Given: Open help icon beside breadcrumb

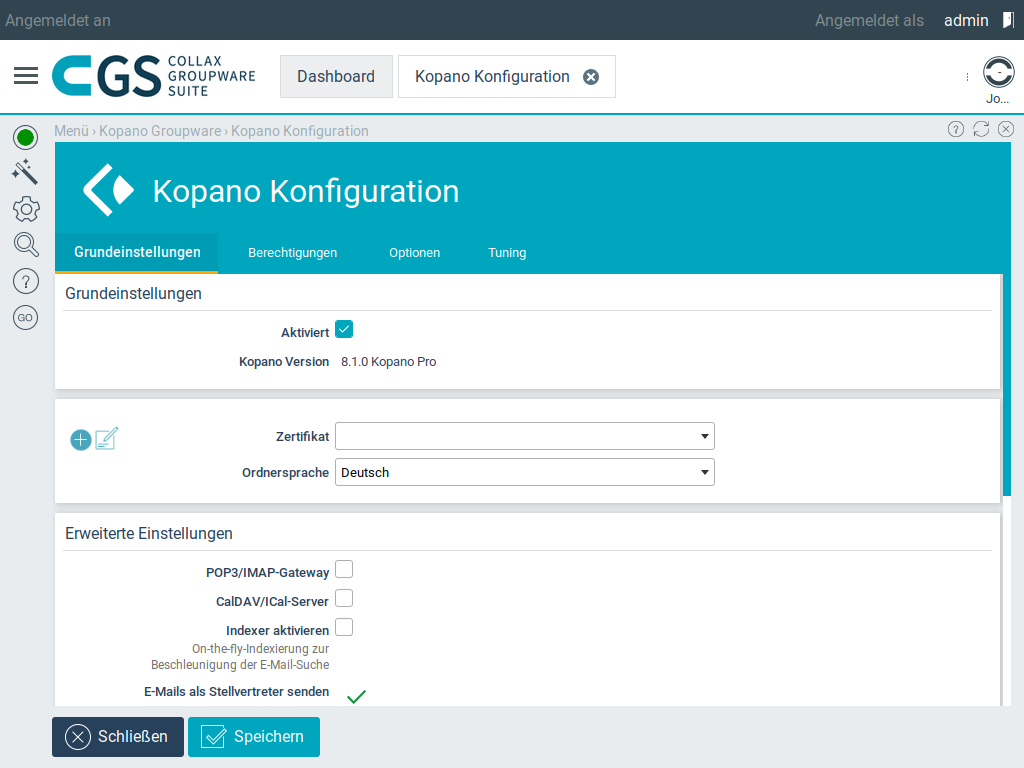Looking at the screenshot, I should click(x=955, y=129).
